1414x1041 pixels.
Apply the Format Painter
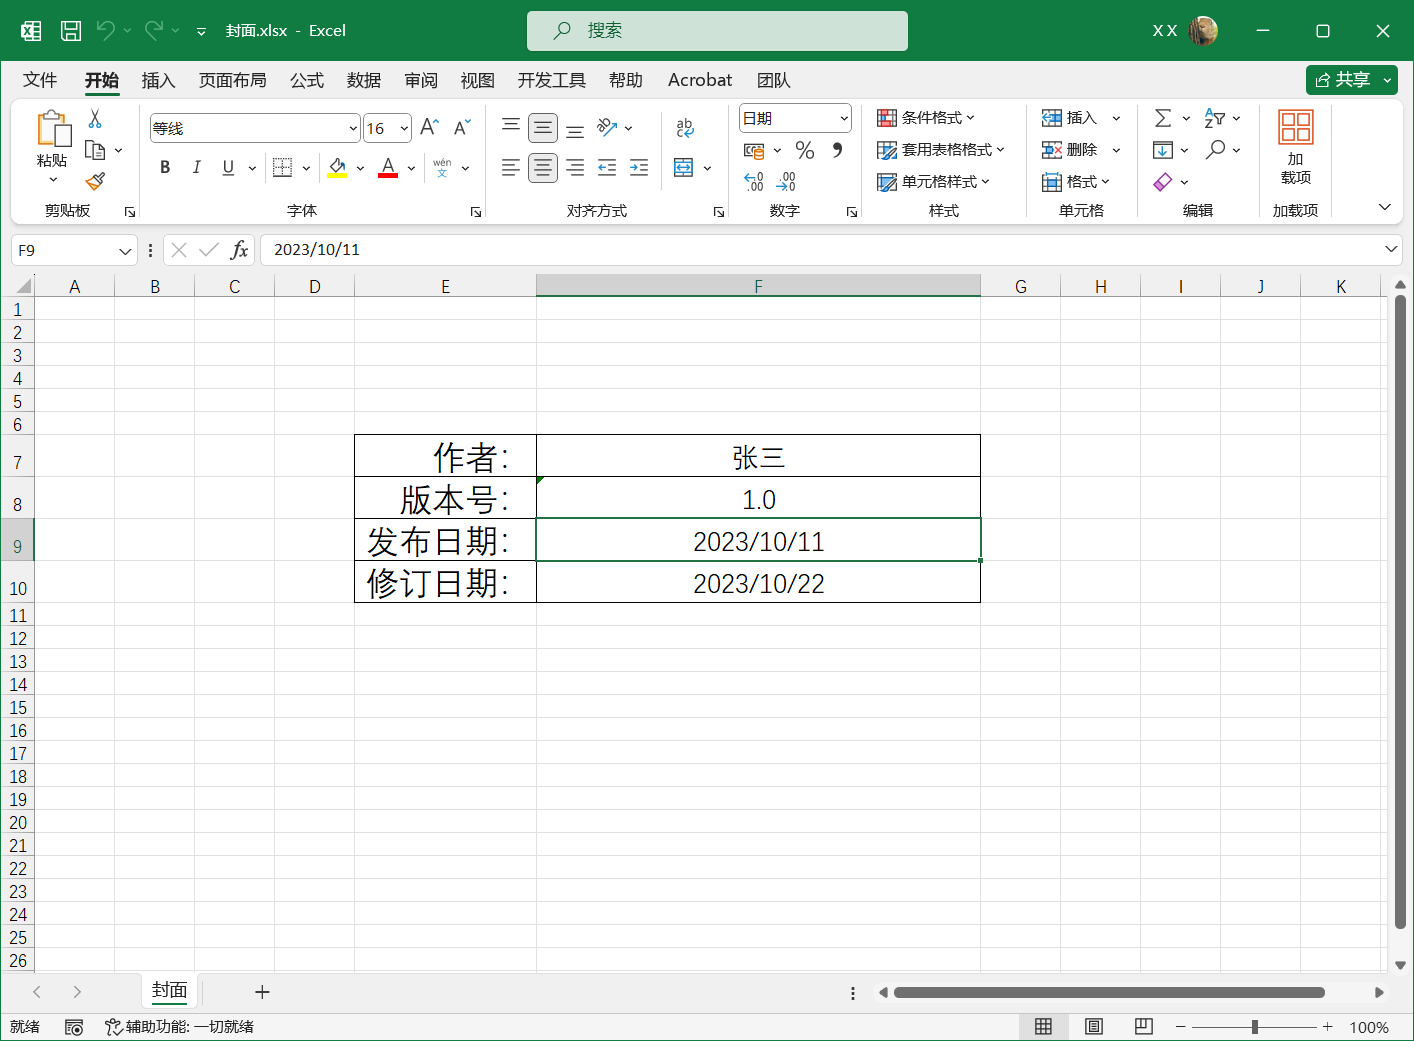coord(95,182)
